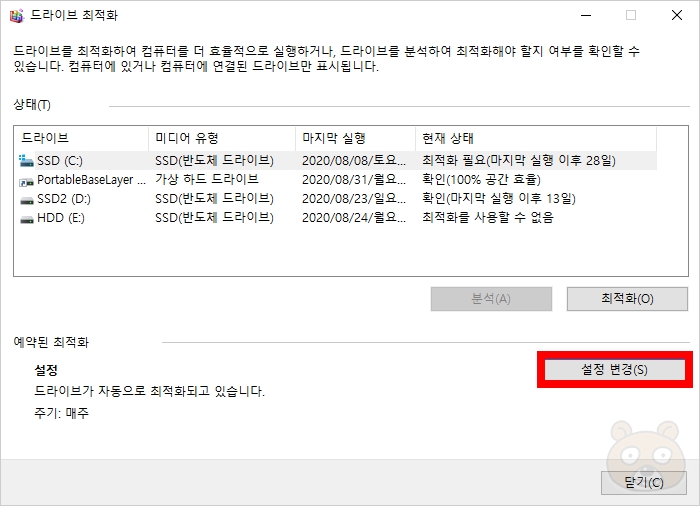Screen dimensions: 700x506
Task: Select the SSD2 (D:) drive icon
Action: (x=27, y=200)
